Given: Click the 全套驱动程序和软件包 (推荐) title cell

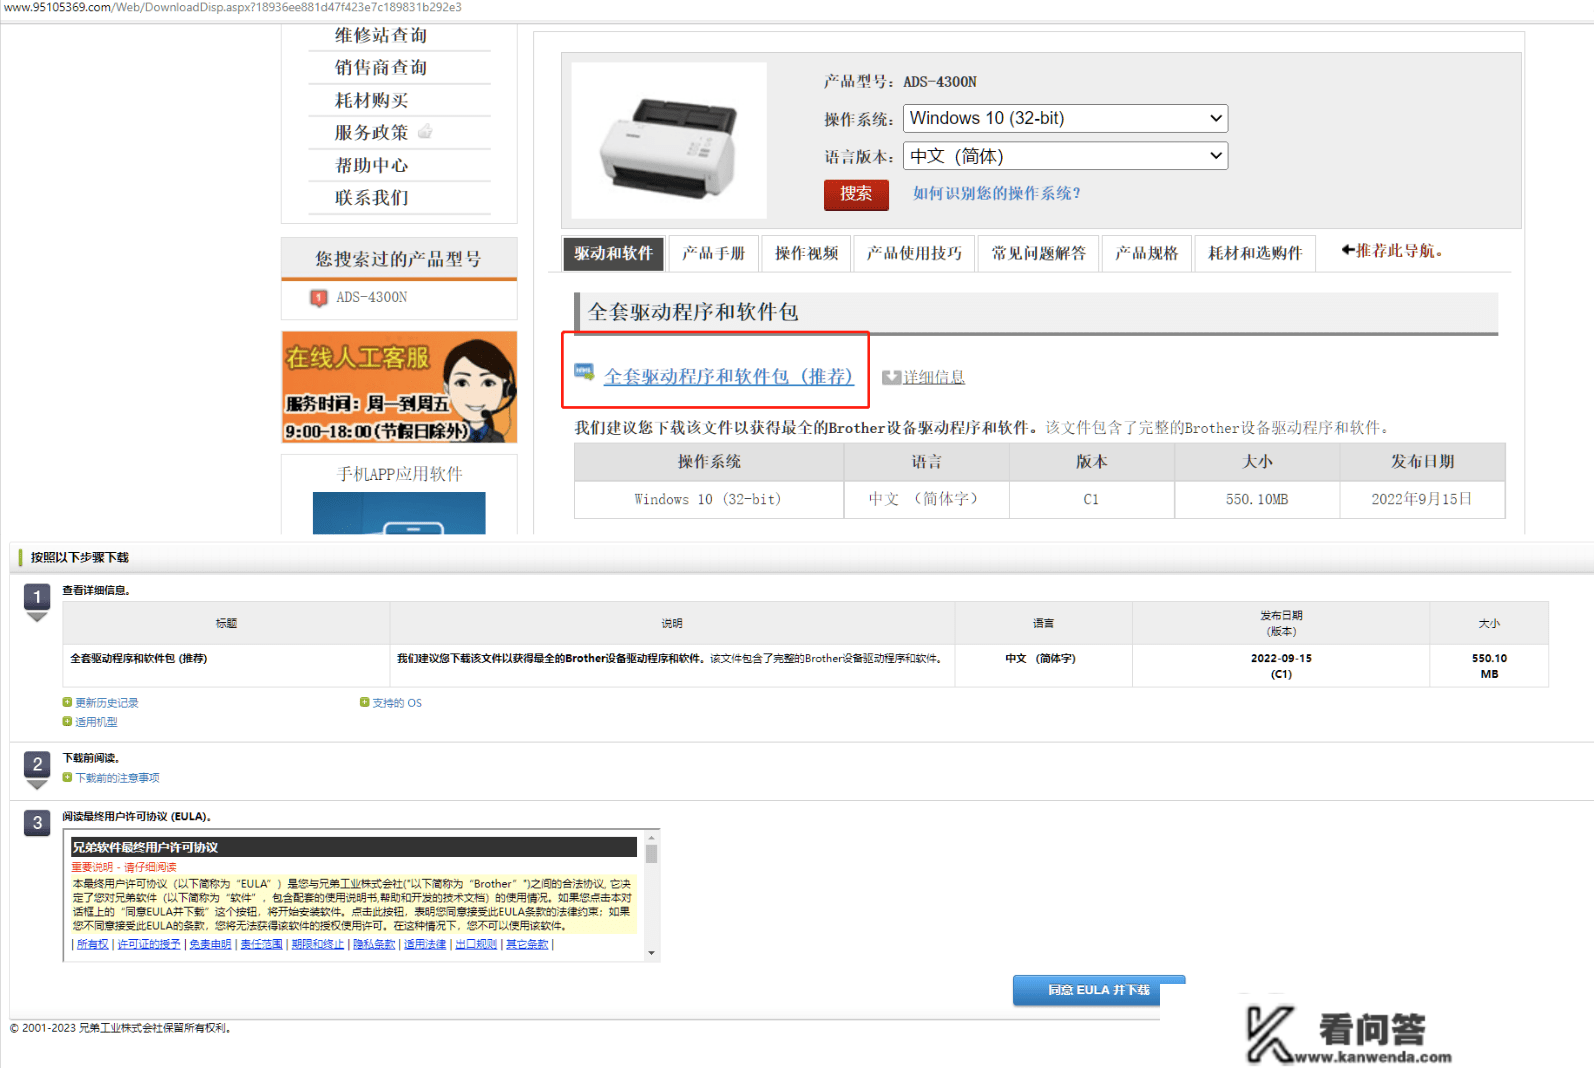Looking at the screenshot, I should click(226, 665).
